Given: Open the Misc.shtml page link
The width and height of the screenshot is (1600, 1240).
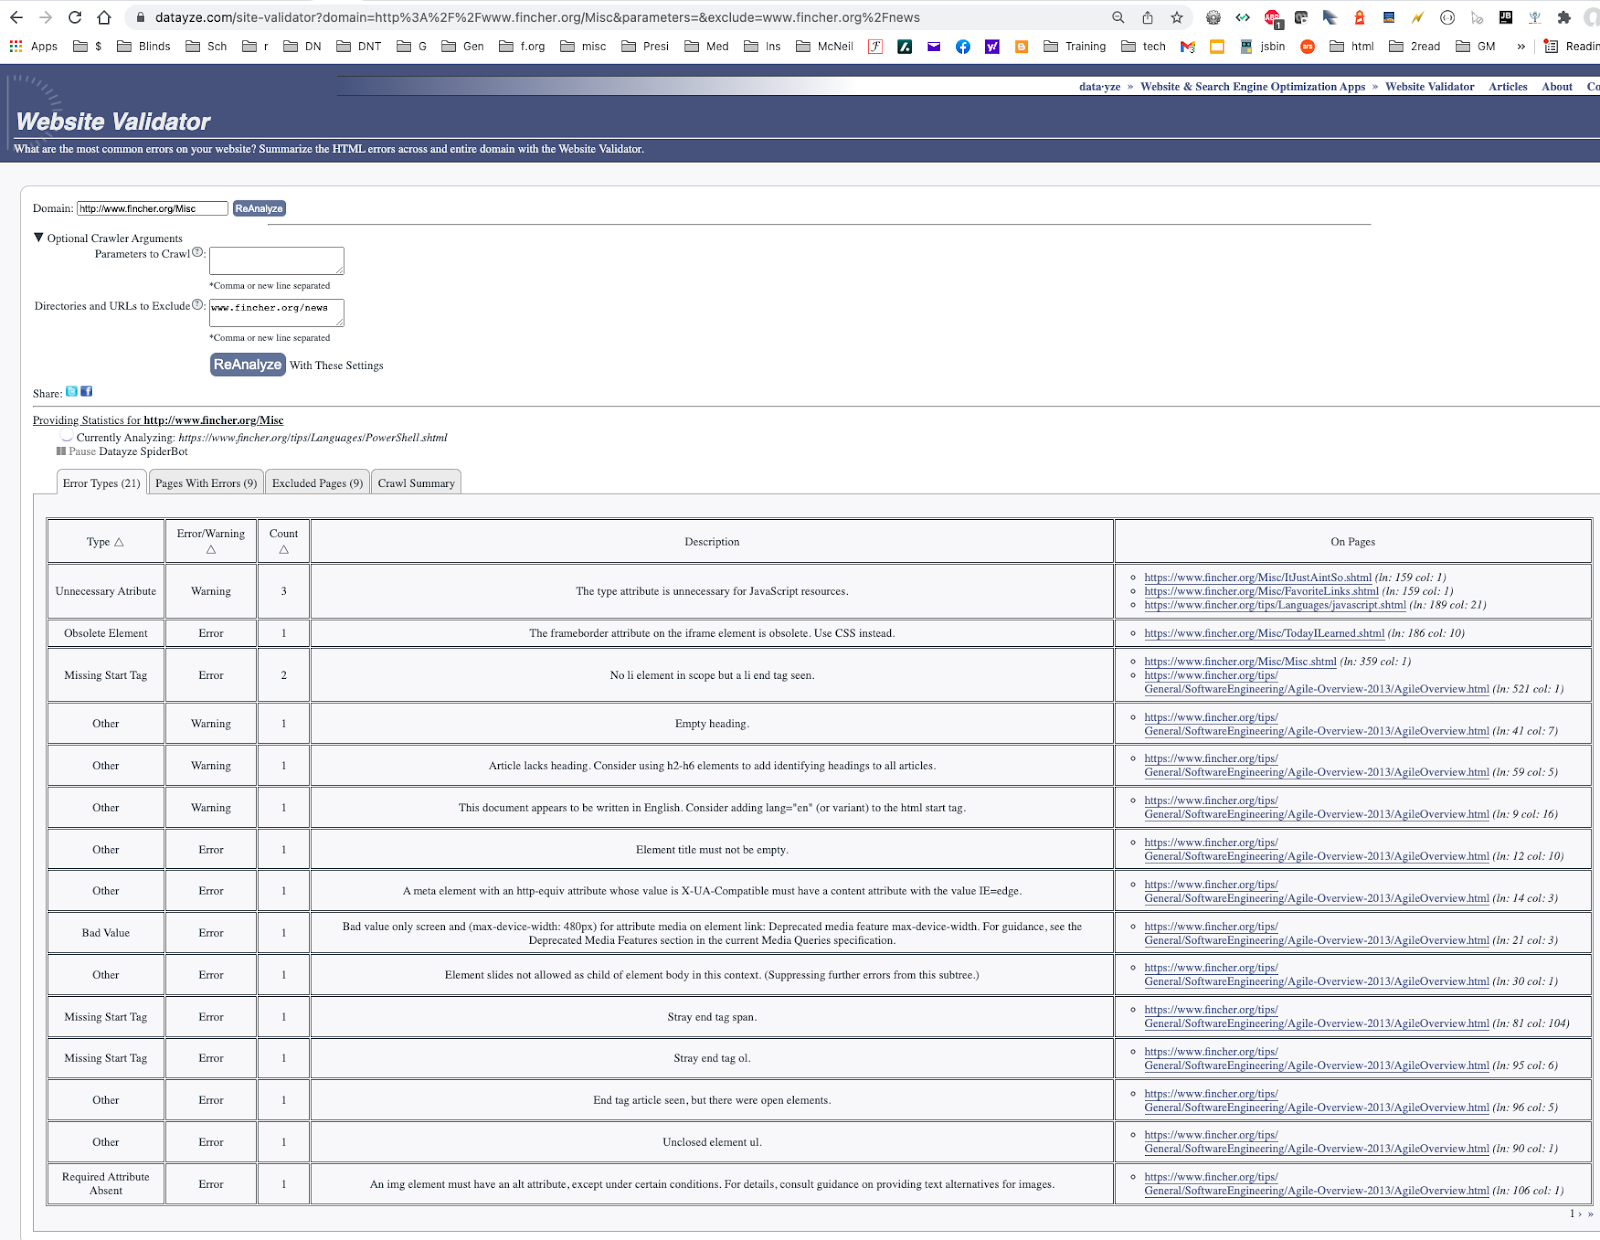Looking at the screenshot, I should pyautogui.click(x=1240, y=661).
